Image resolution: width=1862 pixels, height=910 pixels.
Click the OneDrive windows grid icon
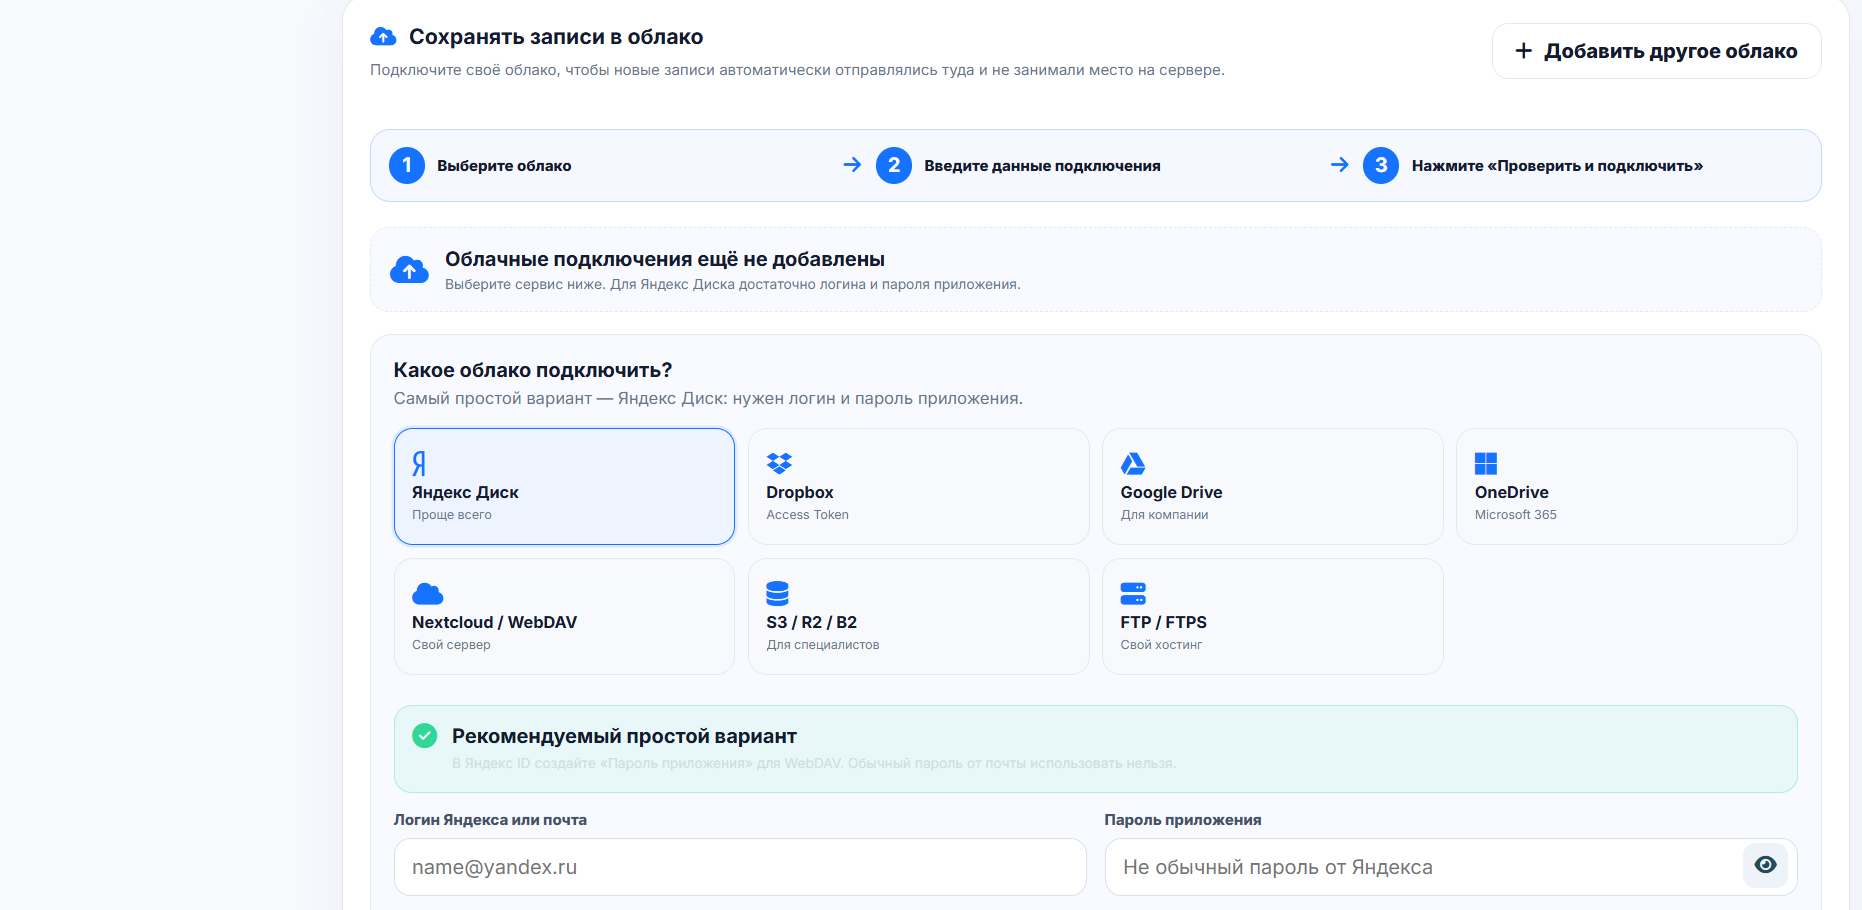click(x=1486, y=463)
